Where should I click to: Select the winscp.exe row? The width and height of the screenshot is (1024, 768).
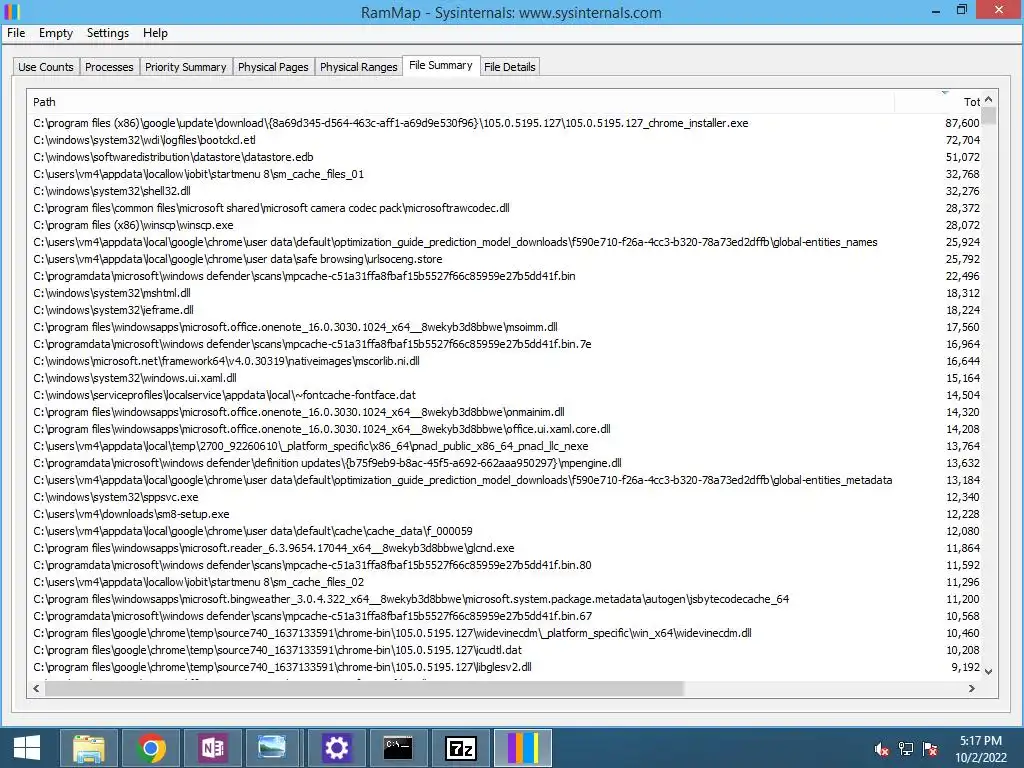(506, 225)
